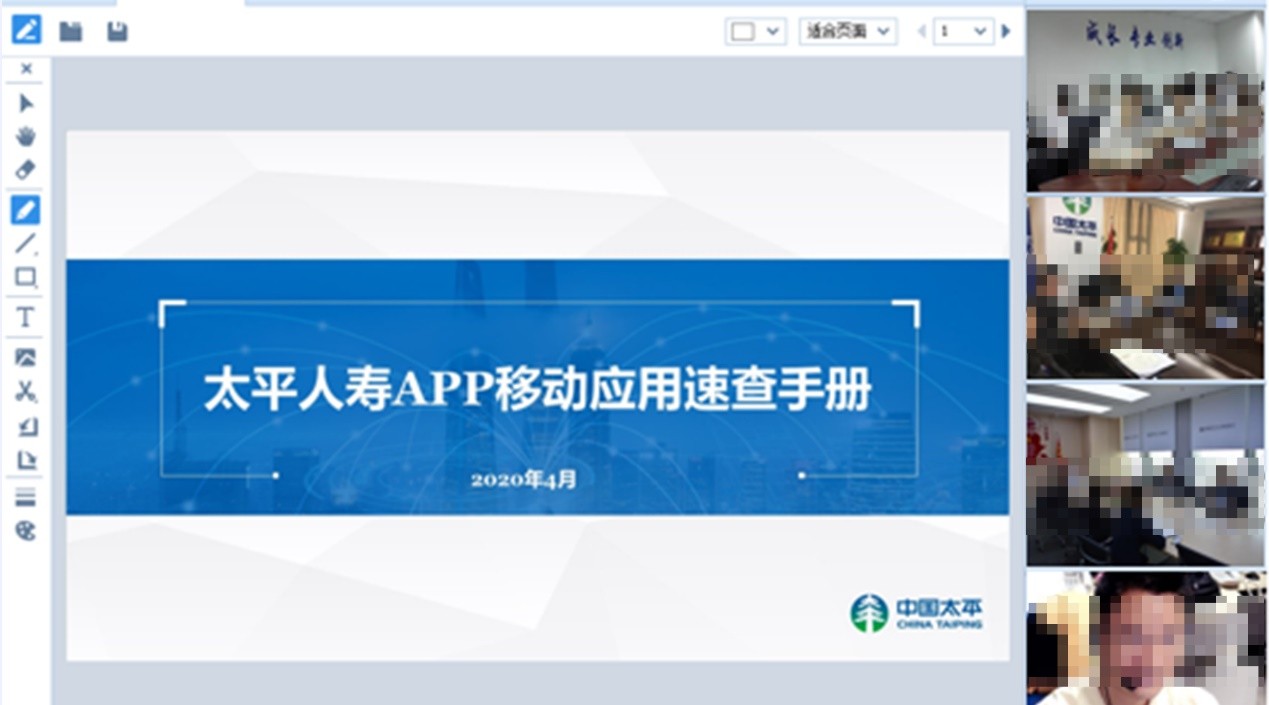Select the text T tool
The image size is (1269, 705).
[26, 318]
